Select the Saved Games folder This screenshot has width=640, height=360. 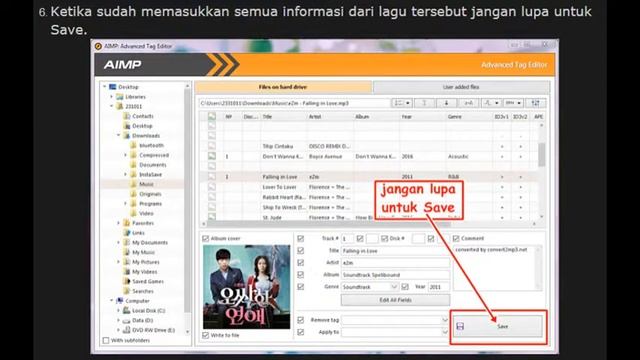(148, 281)
